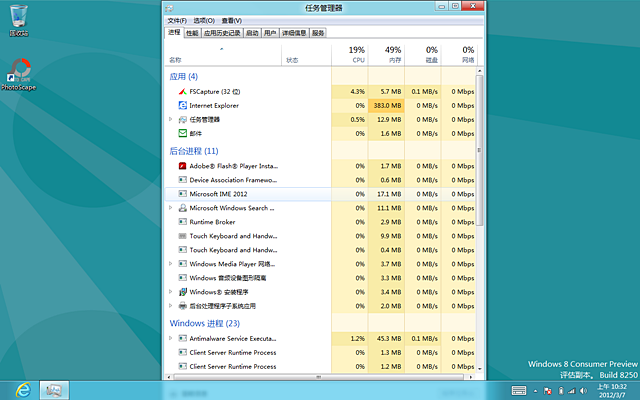Click the 383.0 MB memory cell
The image size is (640, 400).
point(386,106)
